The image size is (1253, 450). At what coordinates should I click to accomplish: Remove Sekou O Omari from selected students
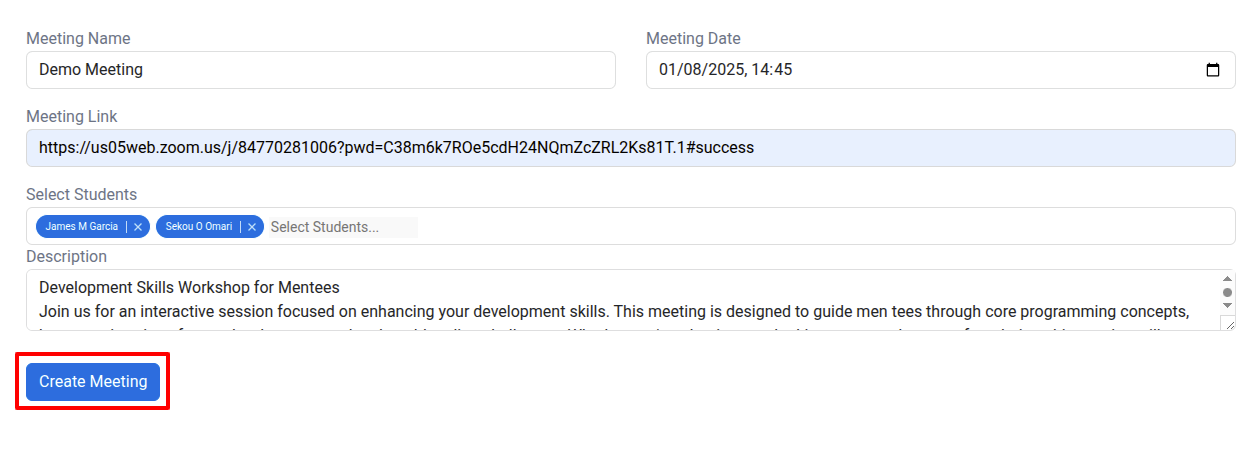[252, 227]
